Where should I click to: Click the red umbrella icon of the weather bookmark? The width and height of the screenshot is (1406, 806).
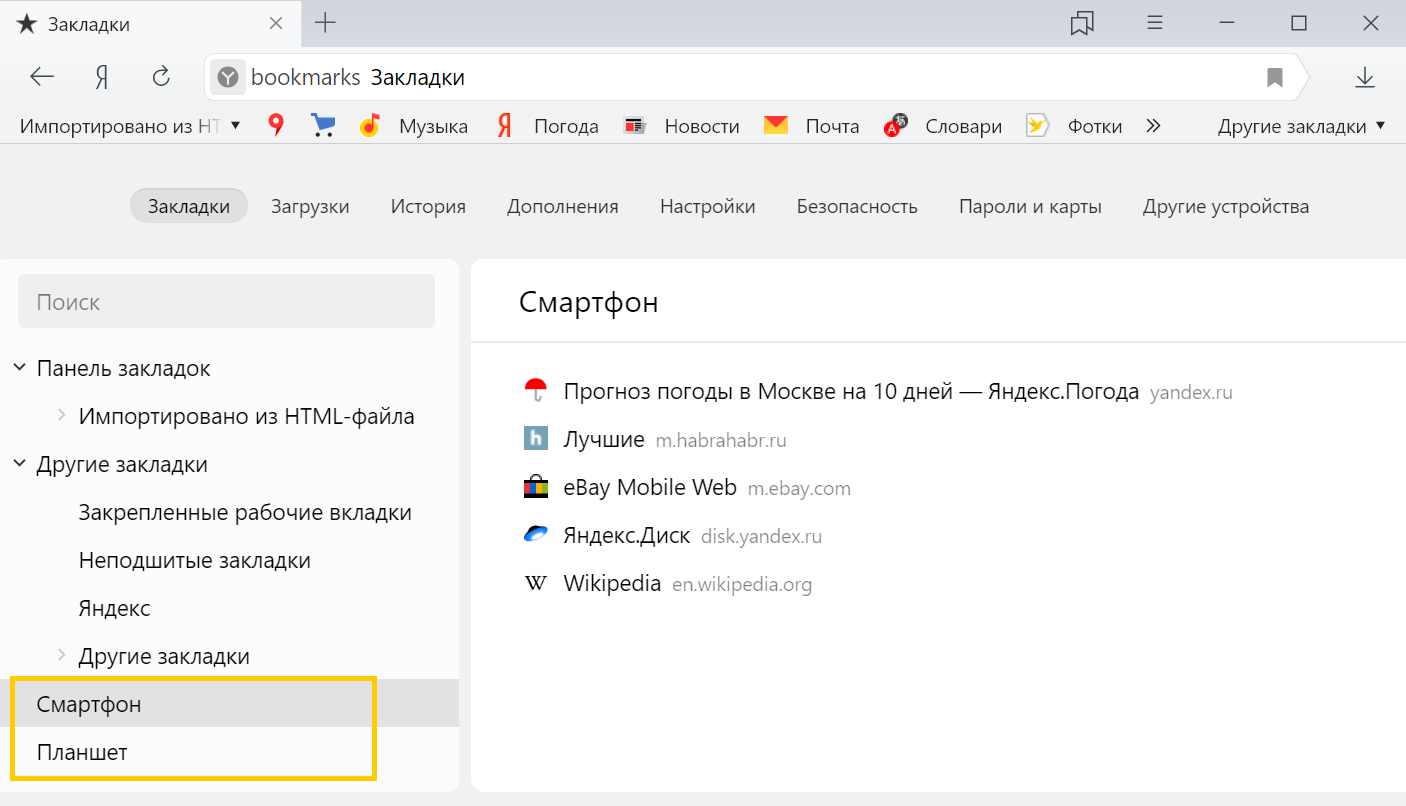tap(536, 391)
